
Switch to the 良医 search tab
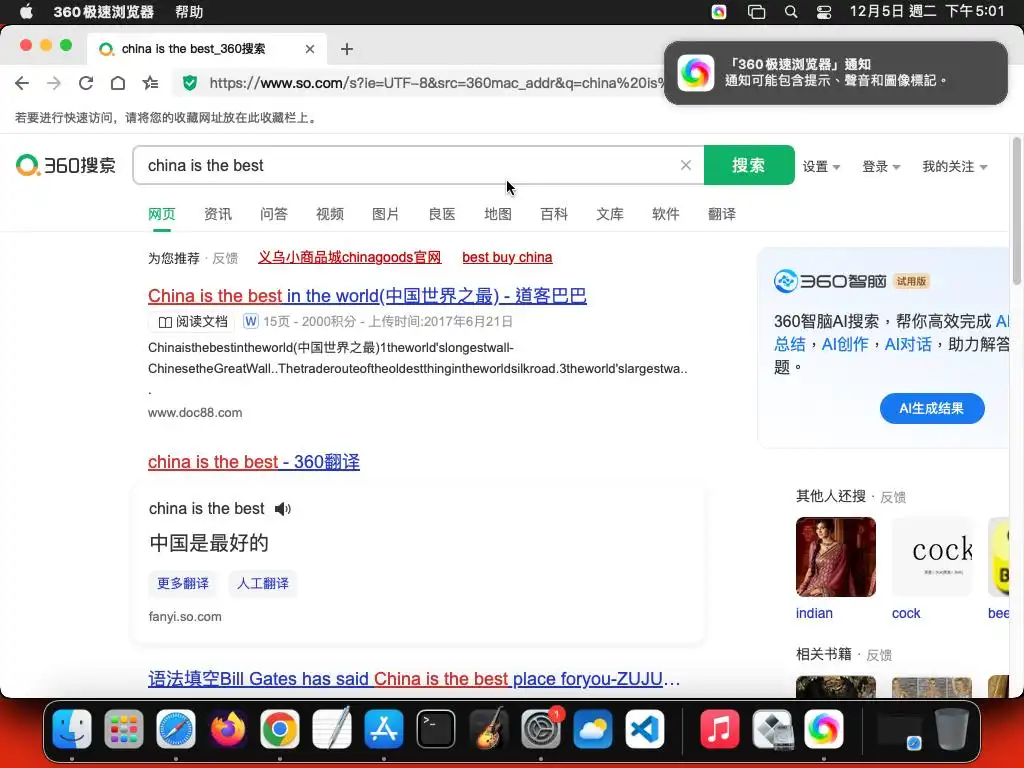pos(441,214)
